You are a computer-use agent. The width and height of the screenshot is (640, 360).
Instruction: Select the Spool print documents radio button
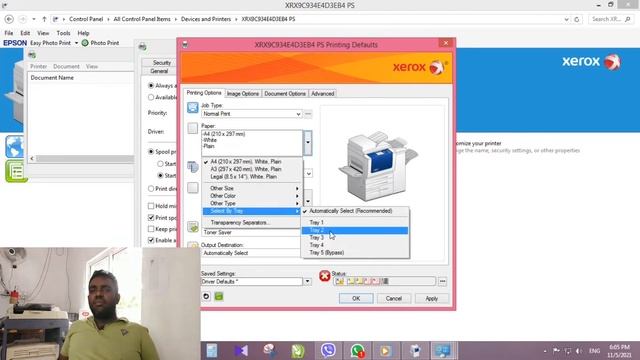click(x=151, y=151)
